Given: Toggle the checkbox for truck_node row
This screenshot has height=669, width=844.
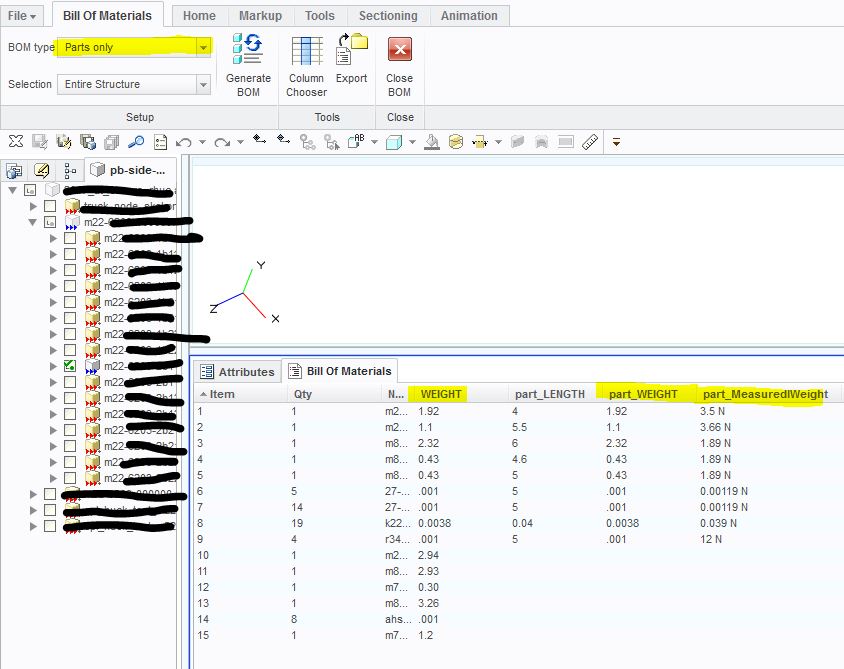Looking at the screenshot, I should coord(50,206).
